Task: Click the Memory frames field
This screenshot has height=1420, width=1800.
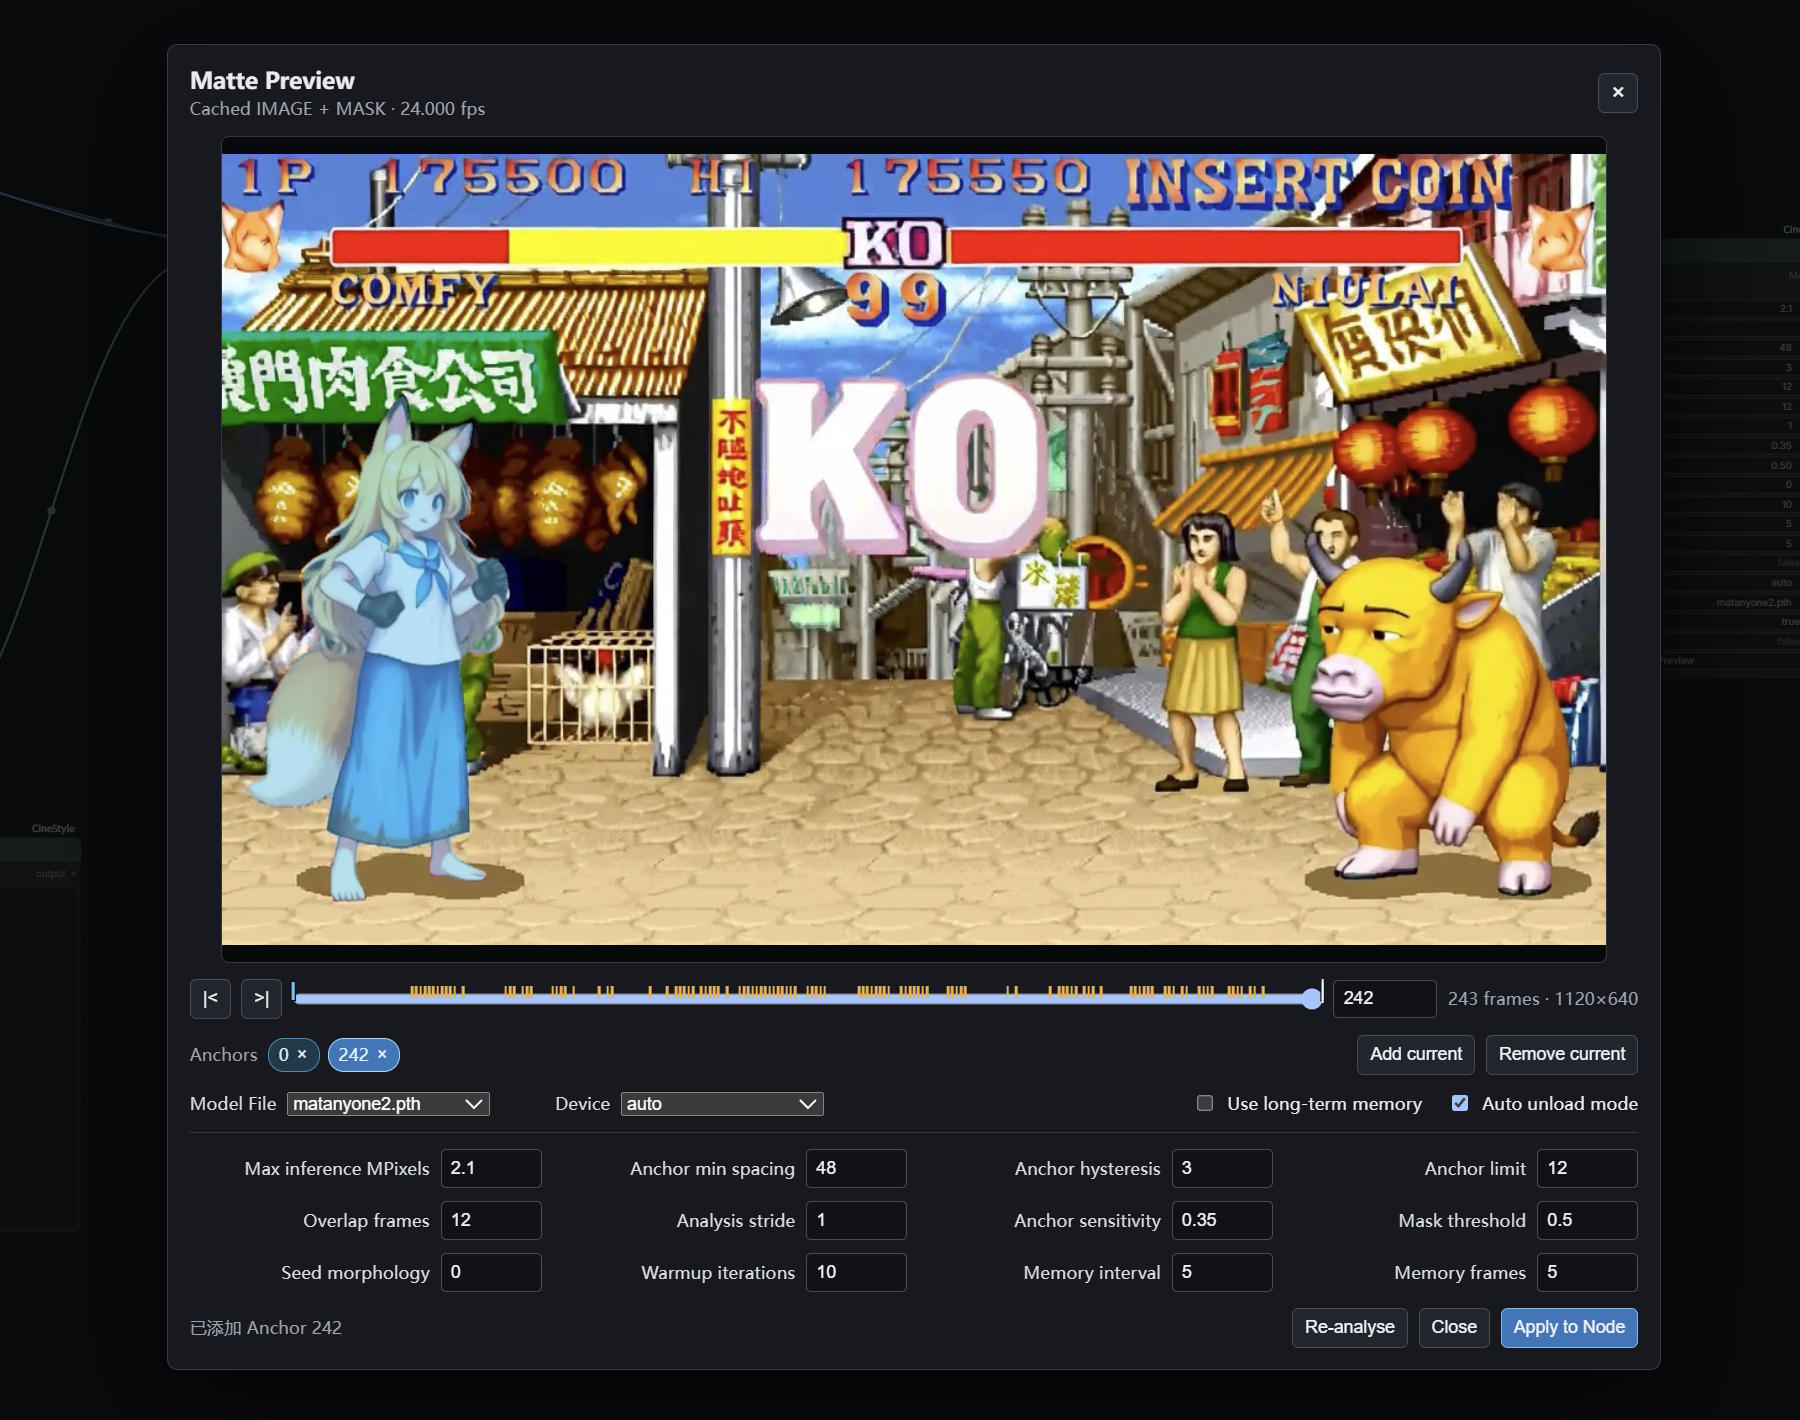Action: [x=1587, y=1272]
